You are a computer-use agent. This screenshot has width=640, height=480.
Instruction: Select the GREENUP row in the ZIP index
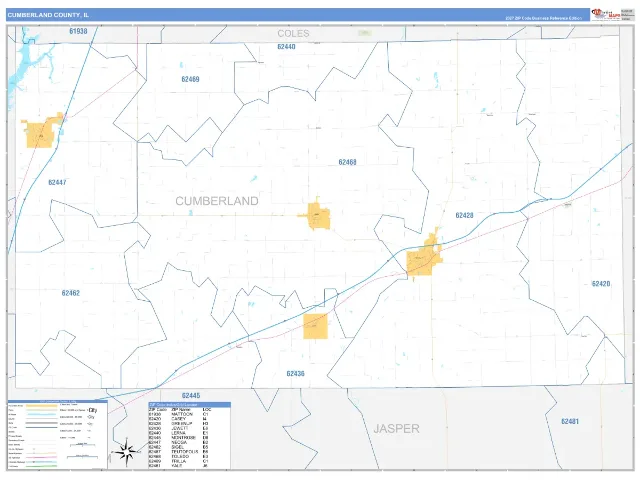coord(180,424)
